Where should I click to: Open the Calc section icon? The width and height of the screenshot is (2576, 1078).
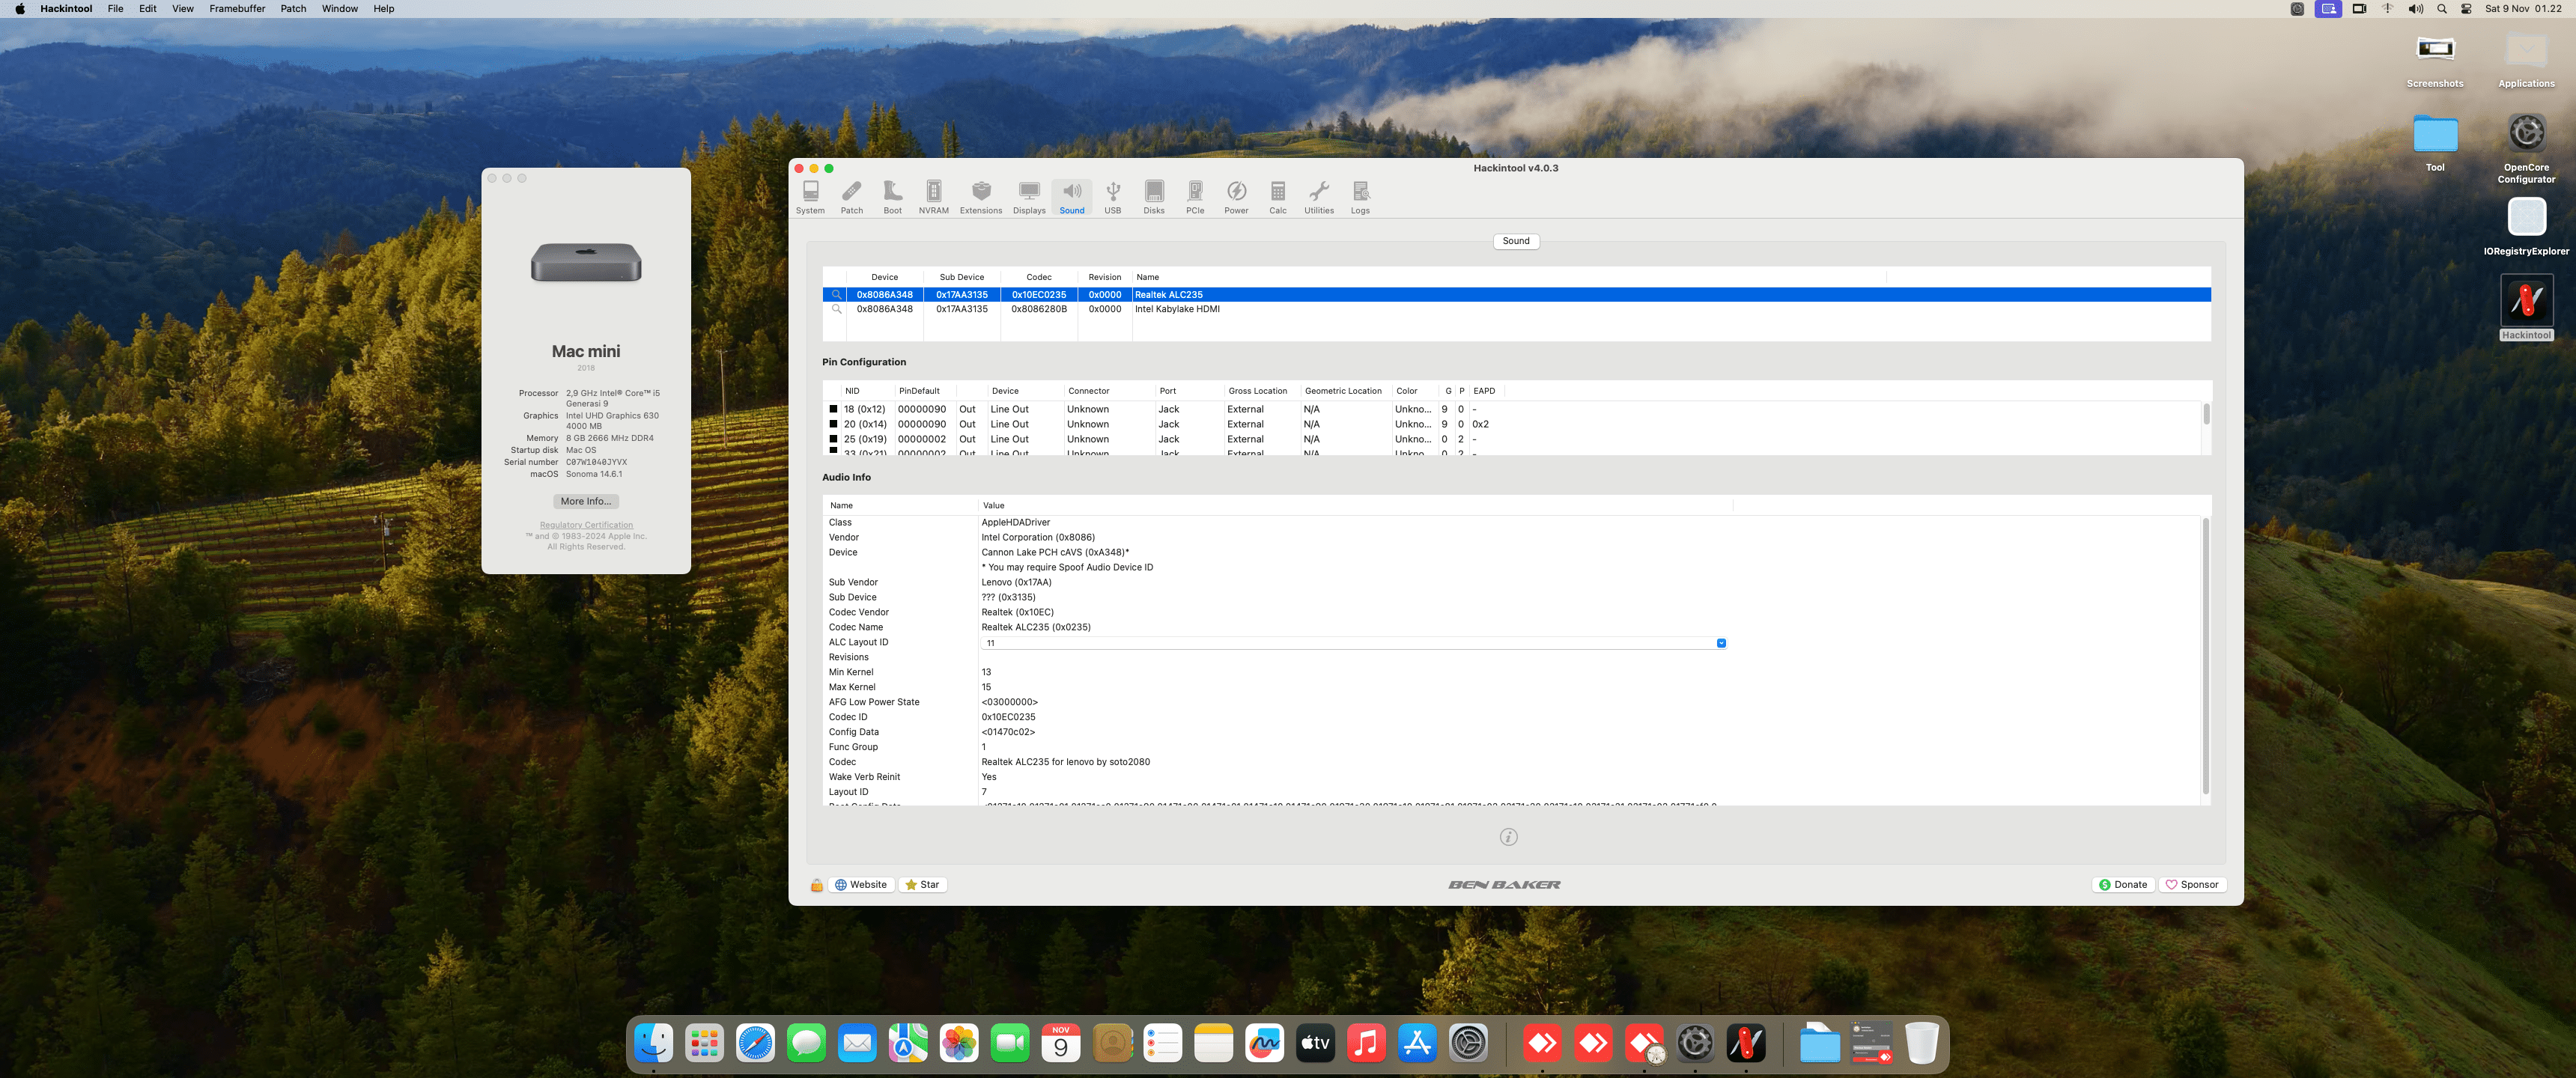coord(1277,197)
